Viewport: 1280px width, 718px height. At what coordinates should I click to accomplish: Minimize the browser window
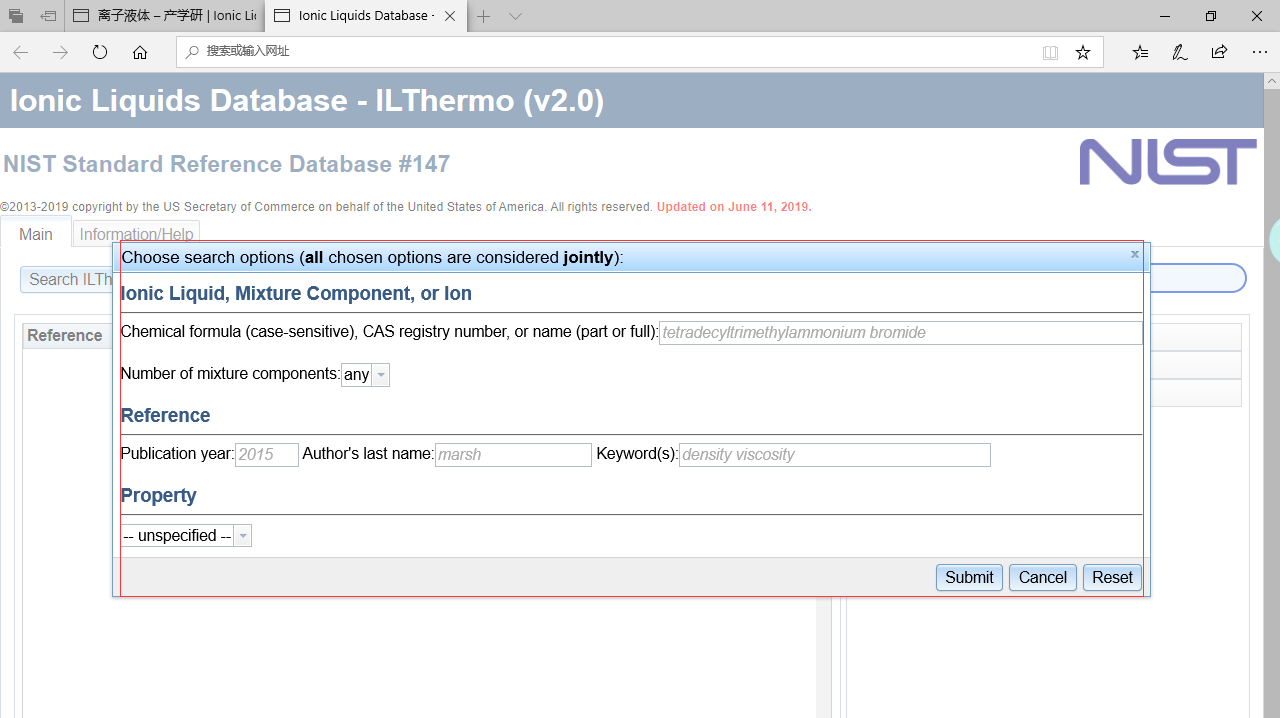[x=1165, y=16]
